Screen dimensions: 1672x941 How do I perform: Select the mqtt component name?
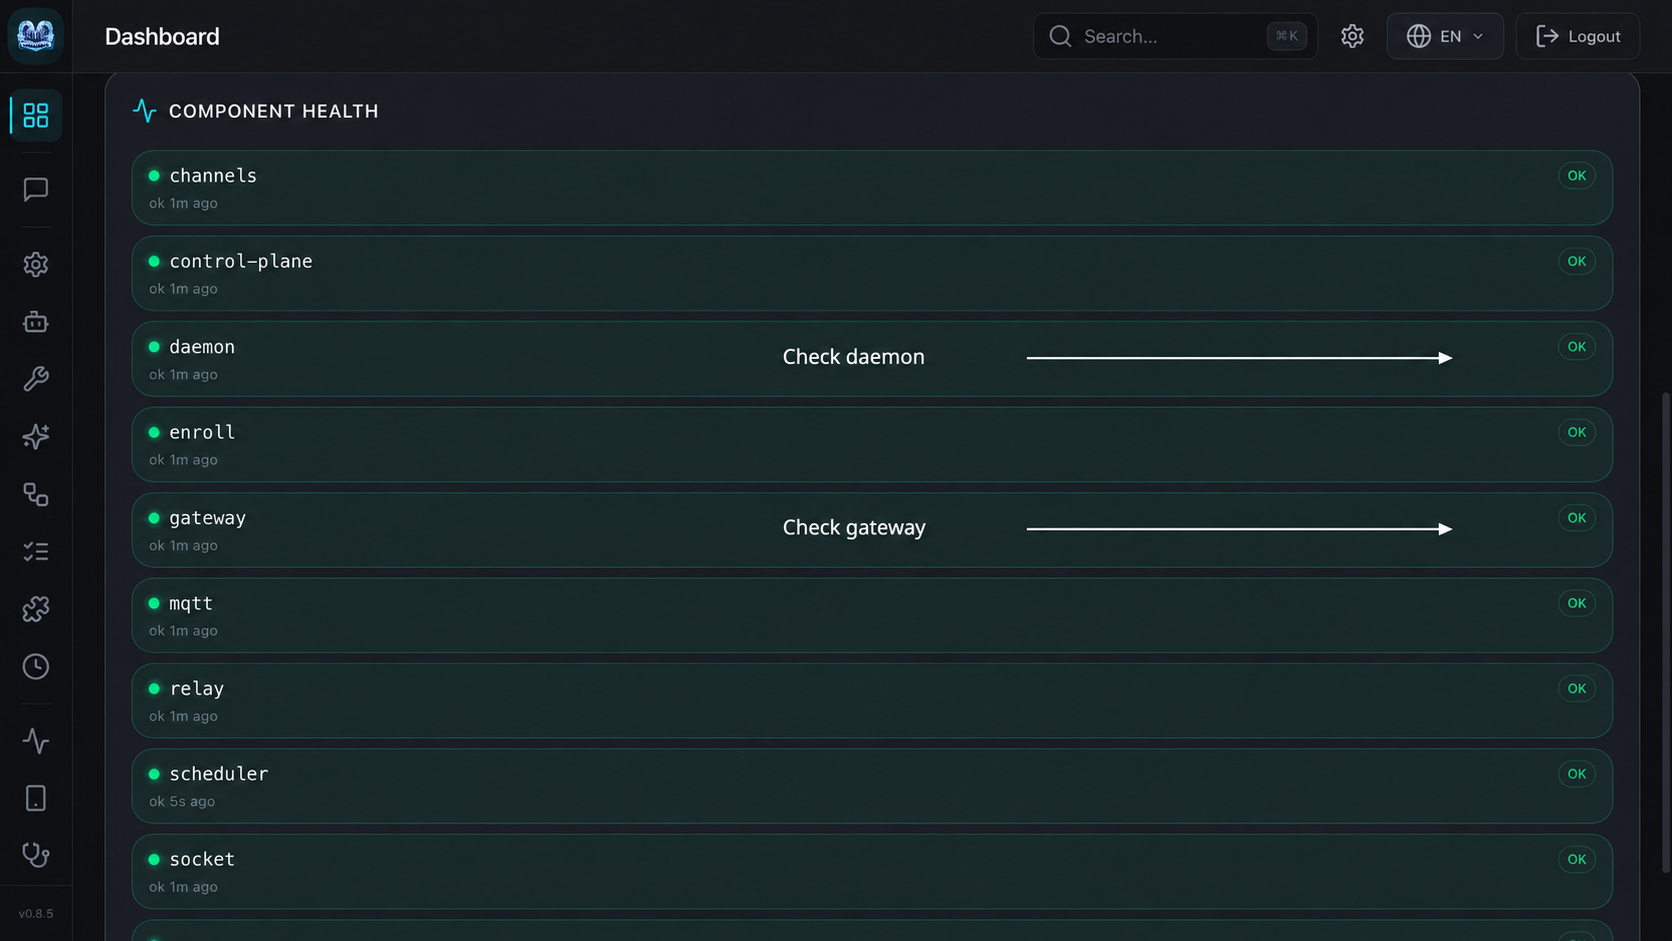pyautogui.click(x=191, y=603)
